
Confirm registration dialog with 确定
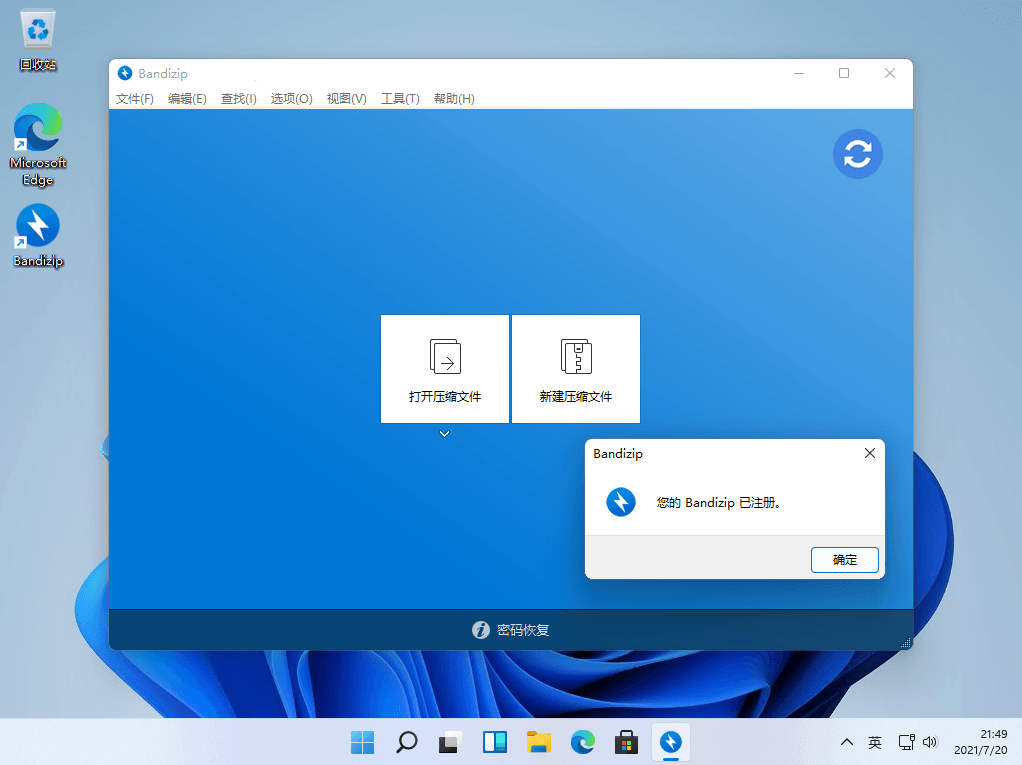point(845,560)
